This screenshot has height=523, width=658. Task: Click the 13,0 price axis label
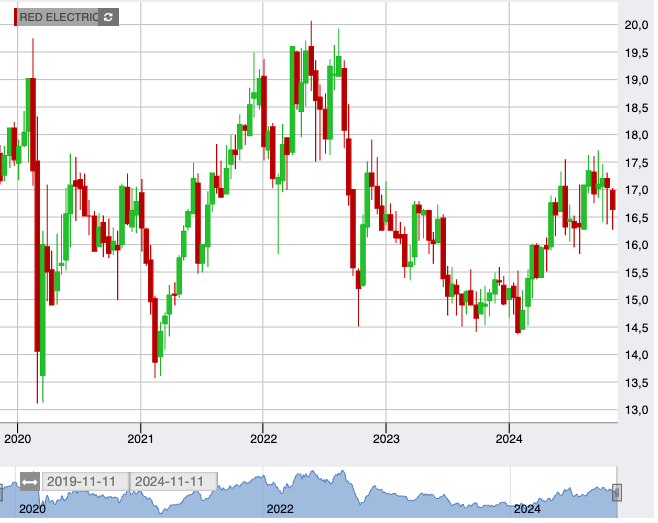pos(636,410)
